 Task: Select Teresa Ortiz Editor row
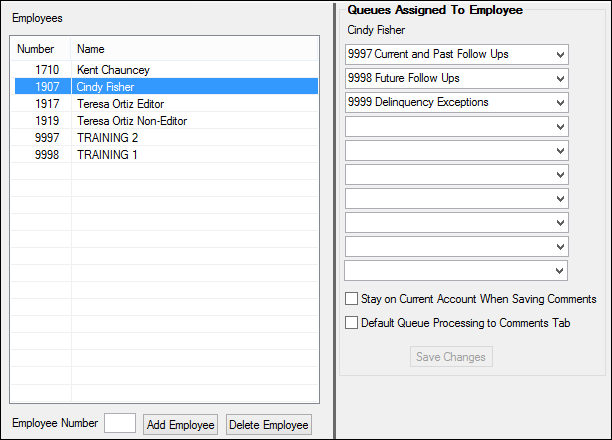[120, 104]
